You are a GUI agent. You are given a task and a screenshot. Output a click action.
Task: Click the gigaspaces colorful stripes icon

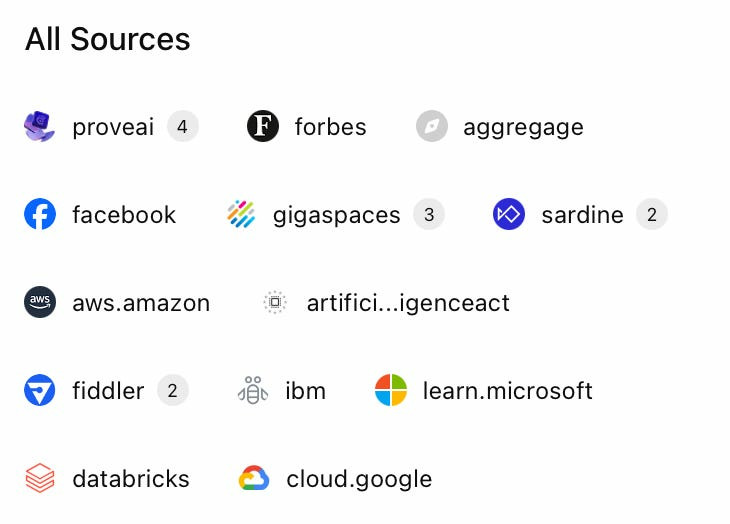241,214
